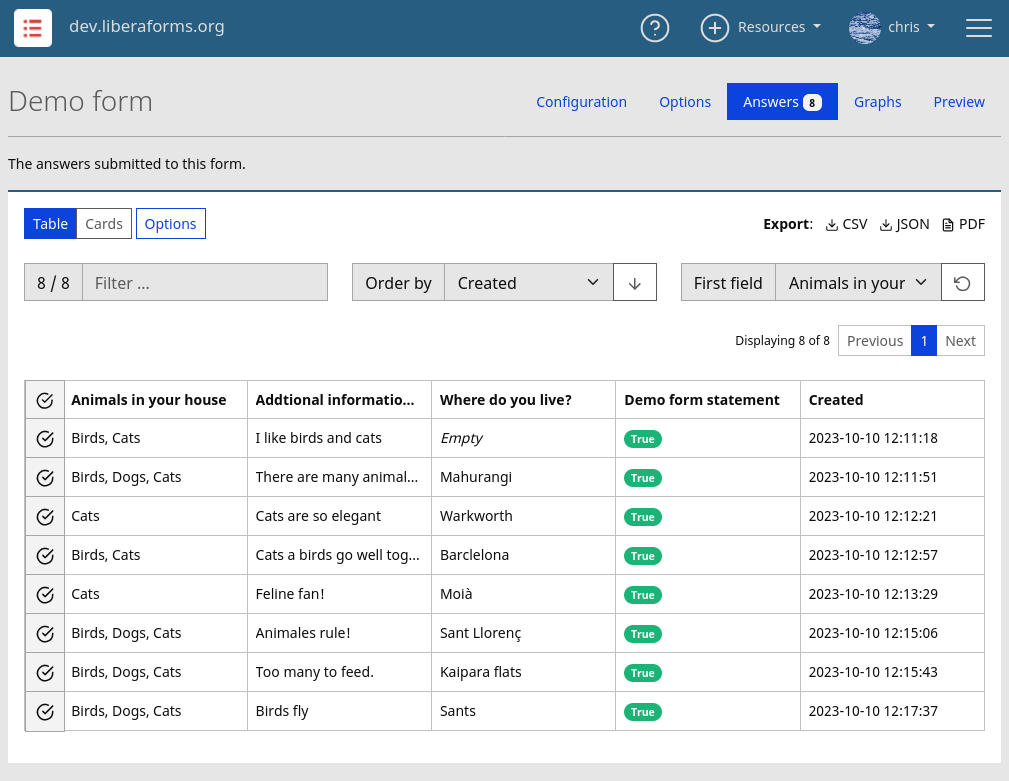Click the 'Birds fly' cell

pyautogui.click(x=339, y=712)
